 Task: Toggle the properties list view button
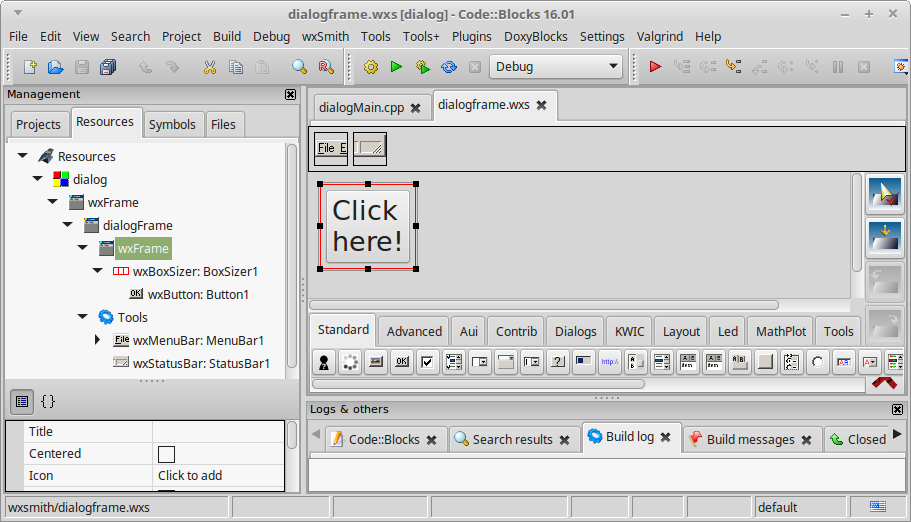click(21, 401)
